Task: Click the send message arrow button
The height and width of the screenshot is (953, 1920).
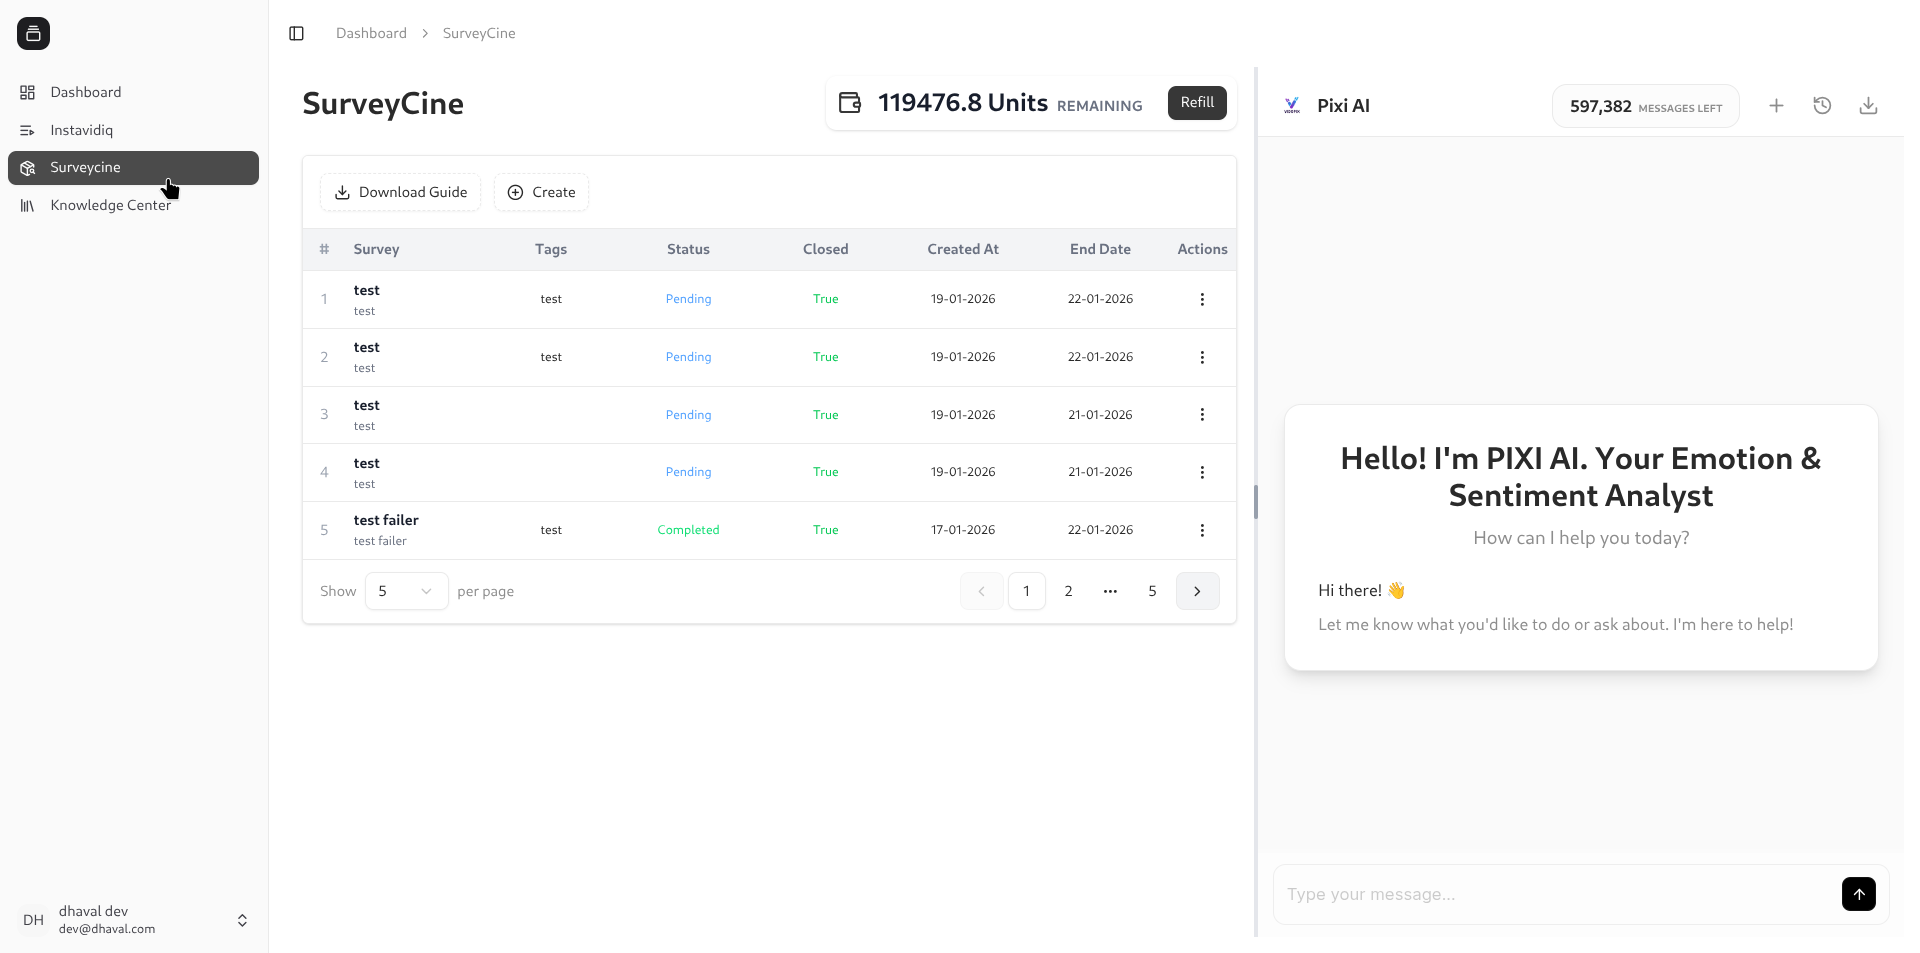Action: (1858, 894)
